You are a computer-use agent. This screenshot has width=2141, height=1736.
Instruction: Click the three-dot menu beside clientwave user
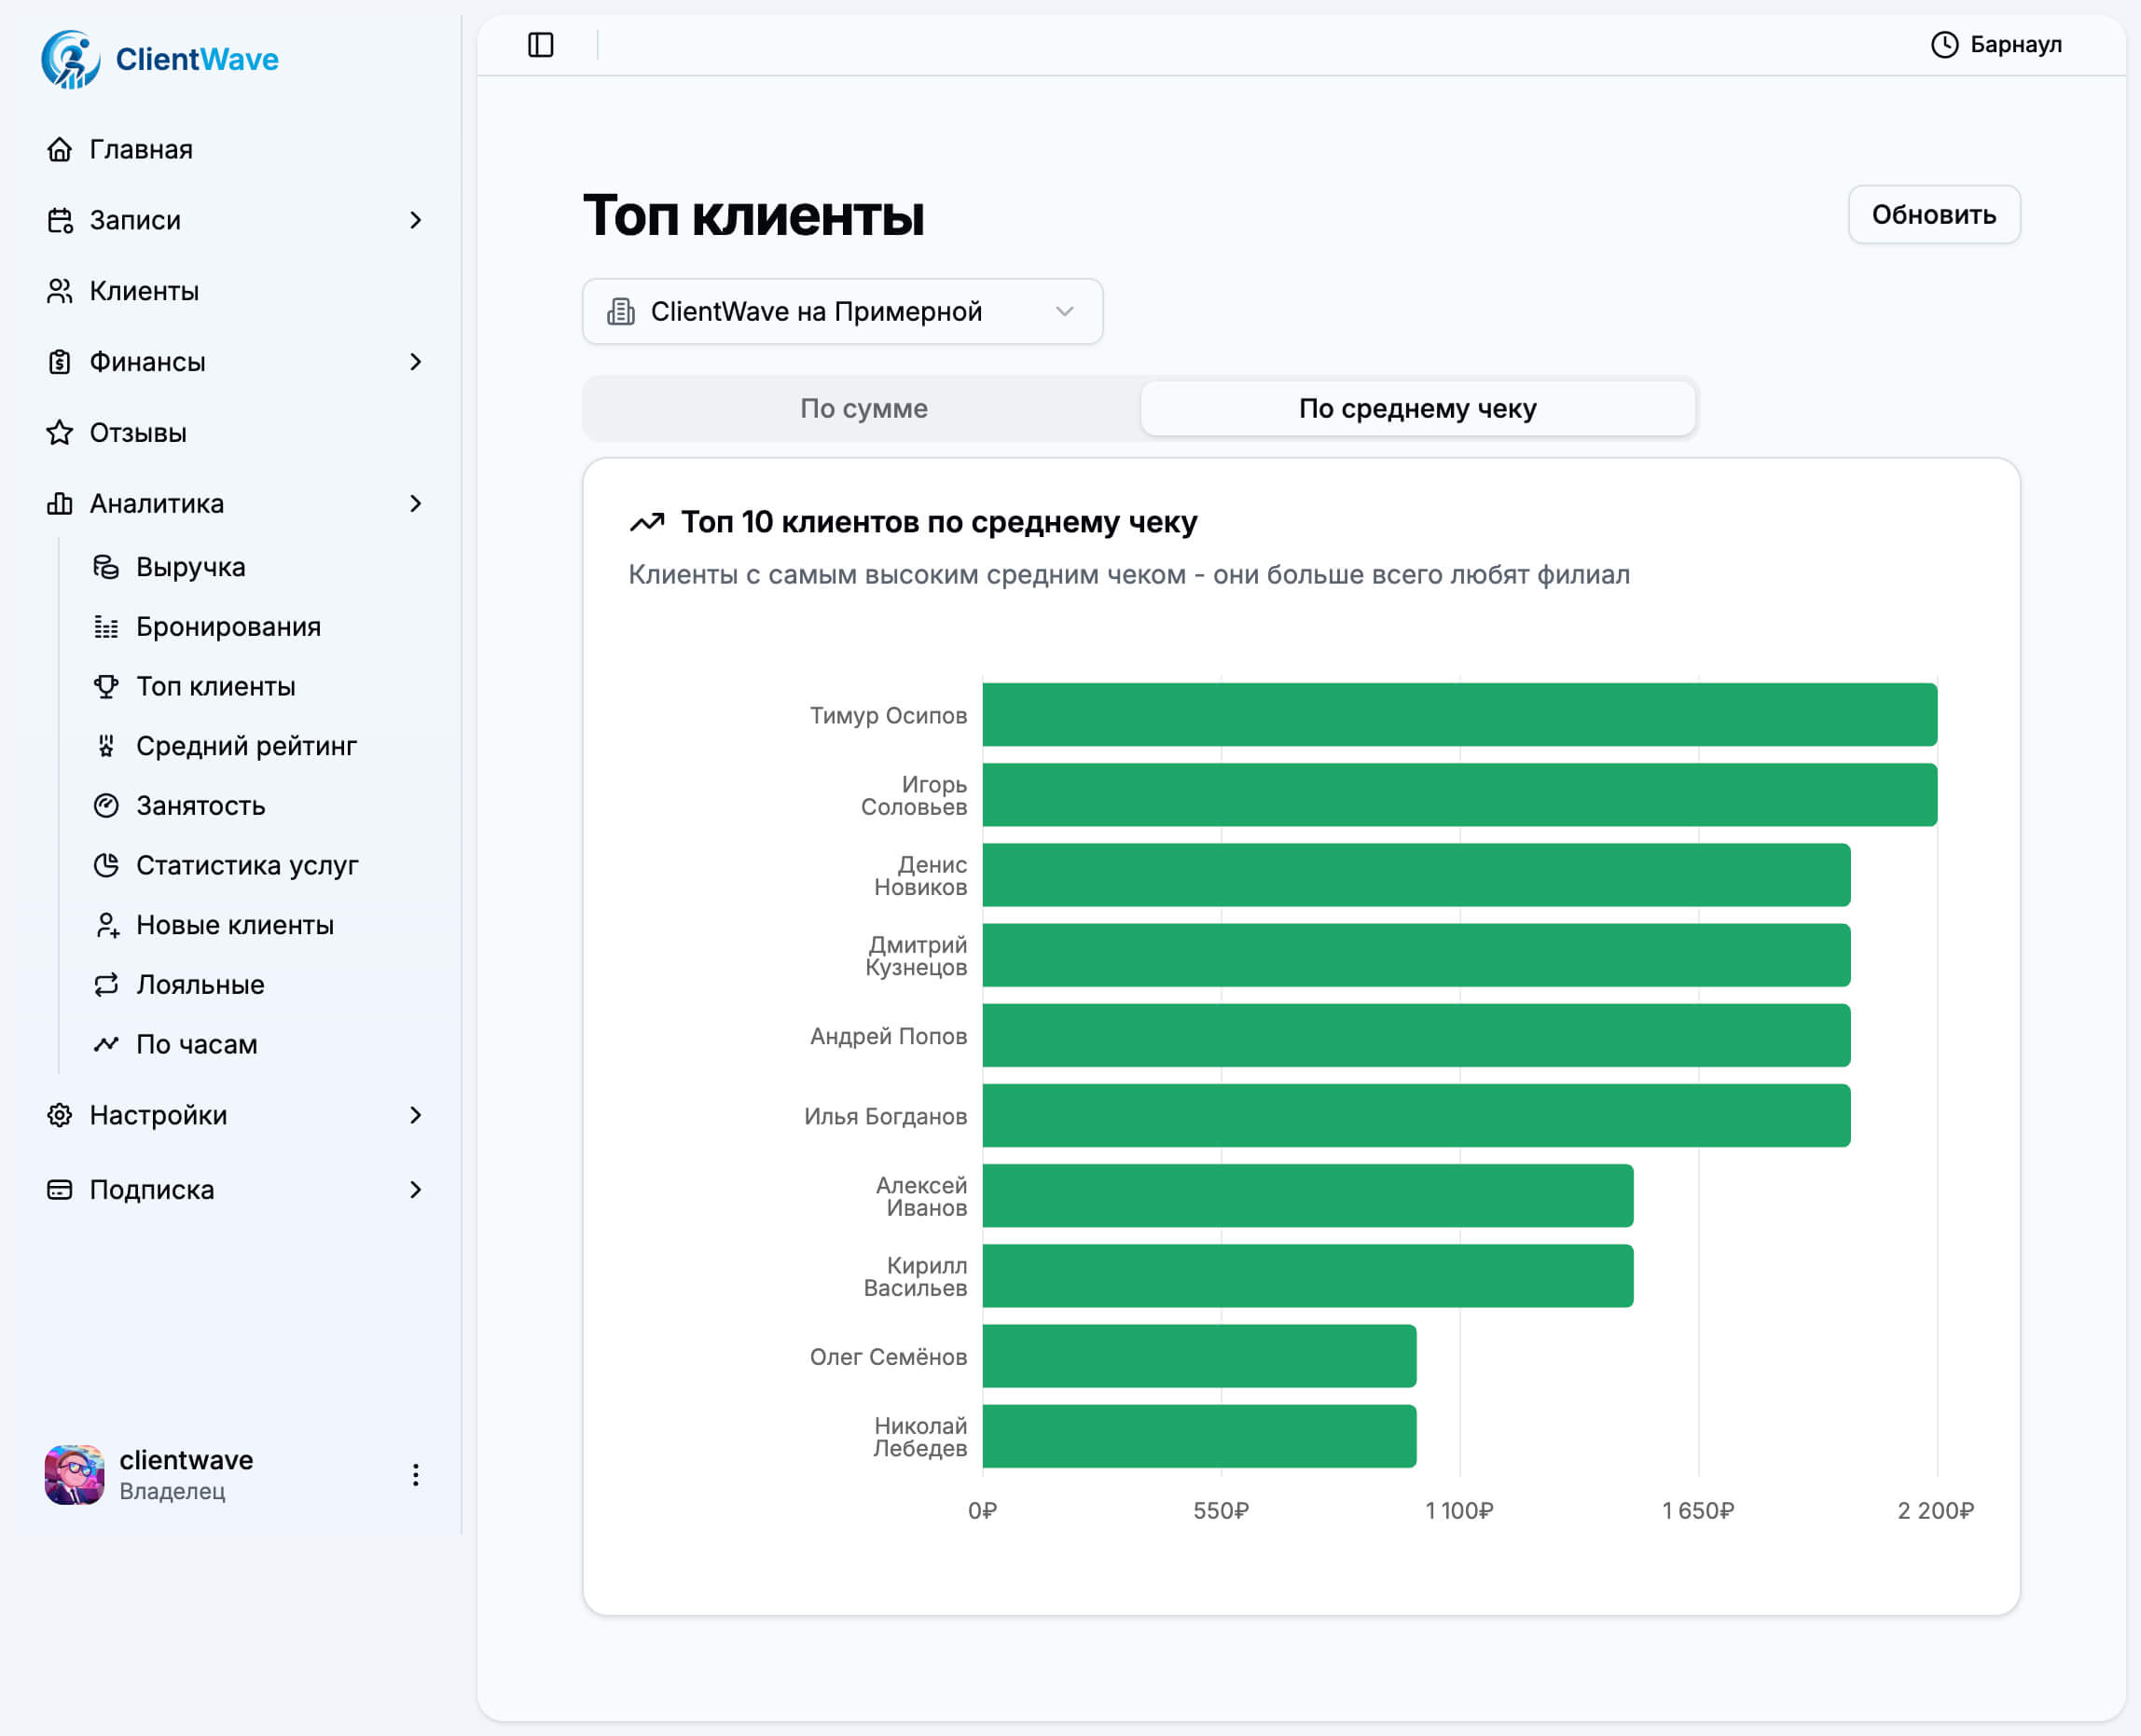click(x=415, y=1475)
